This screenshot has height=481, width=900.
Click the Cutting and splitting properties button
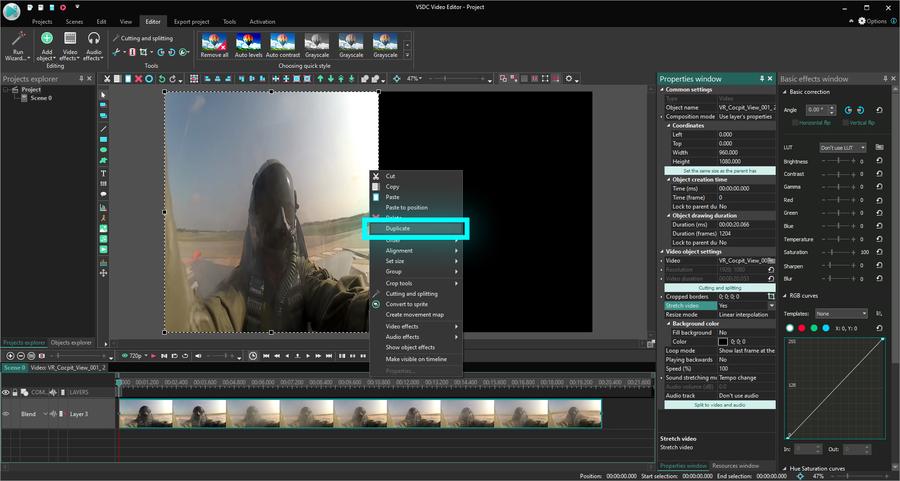click(x=720, y=288)
